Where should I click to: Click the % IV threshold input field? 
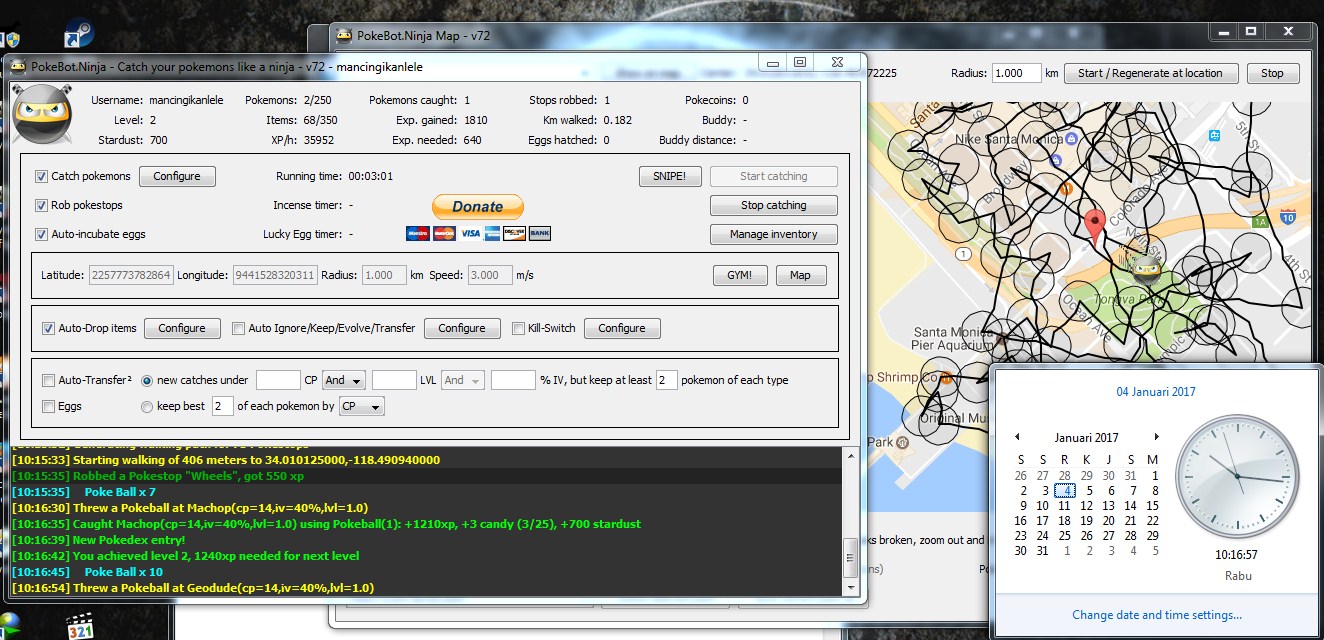pyautogui.click(x=513, y=380)
